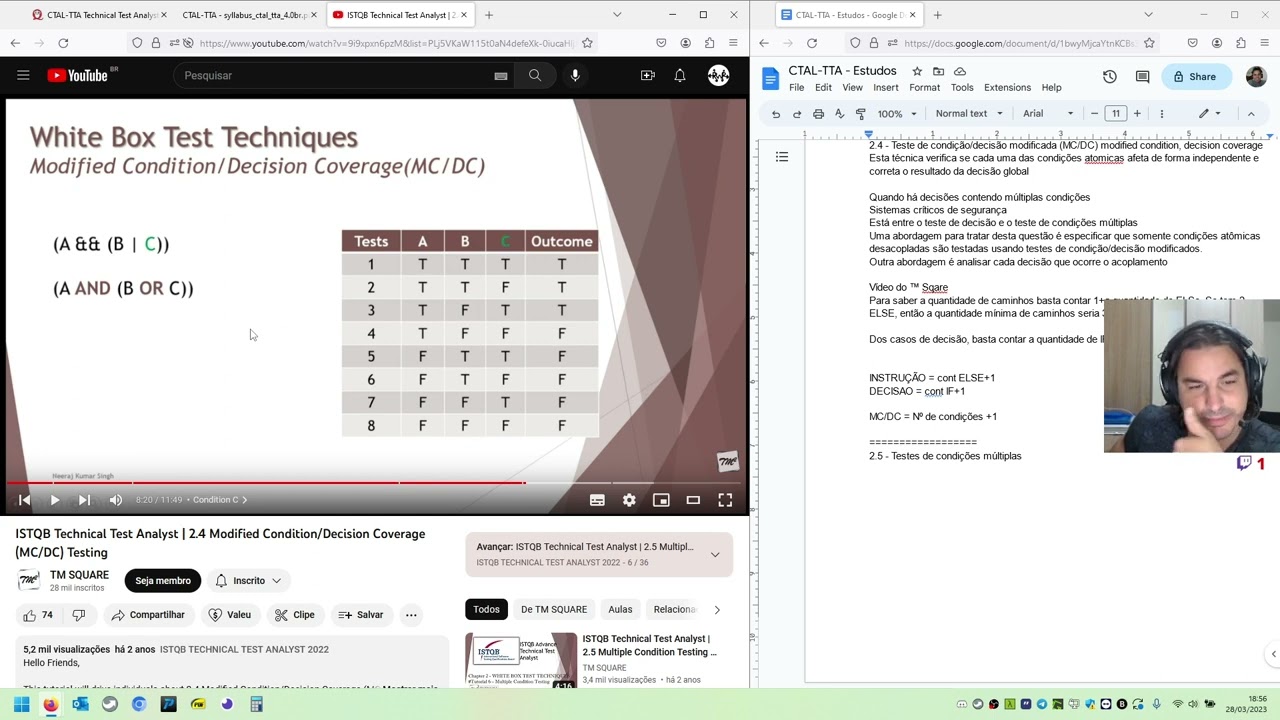Open the YouTube create video icon
This screenshot has width=1280, height=720.
click(x=648, y=75)
